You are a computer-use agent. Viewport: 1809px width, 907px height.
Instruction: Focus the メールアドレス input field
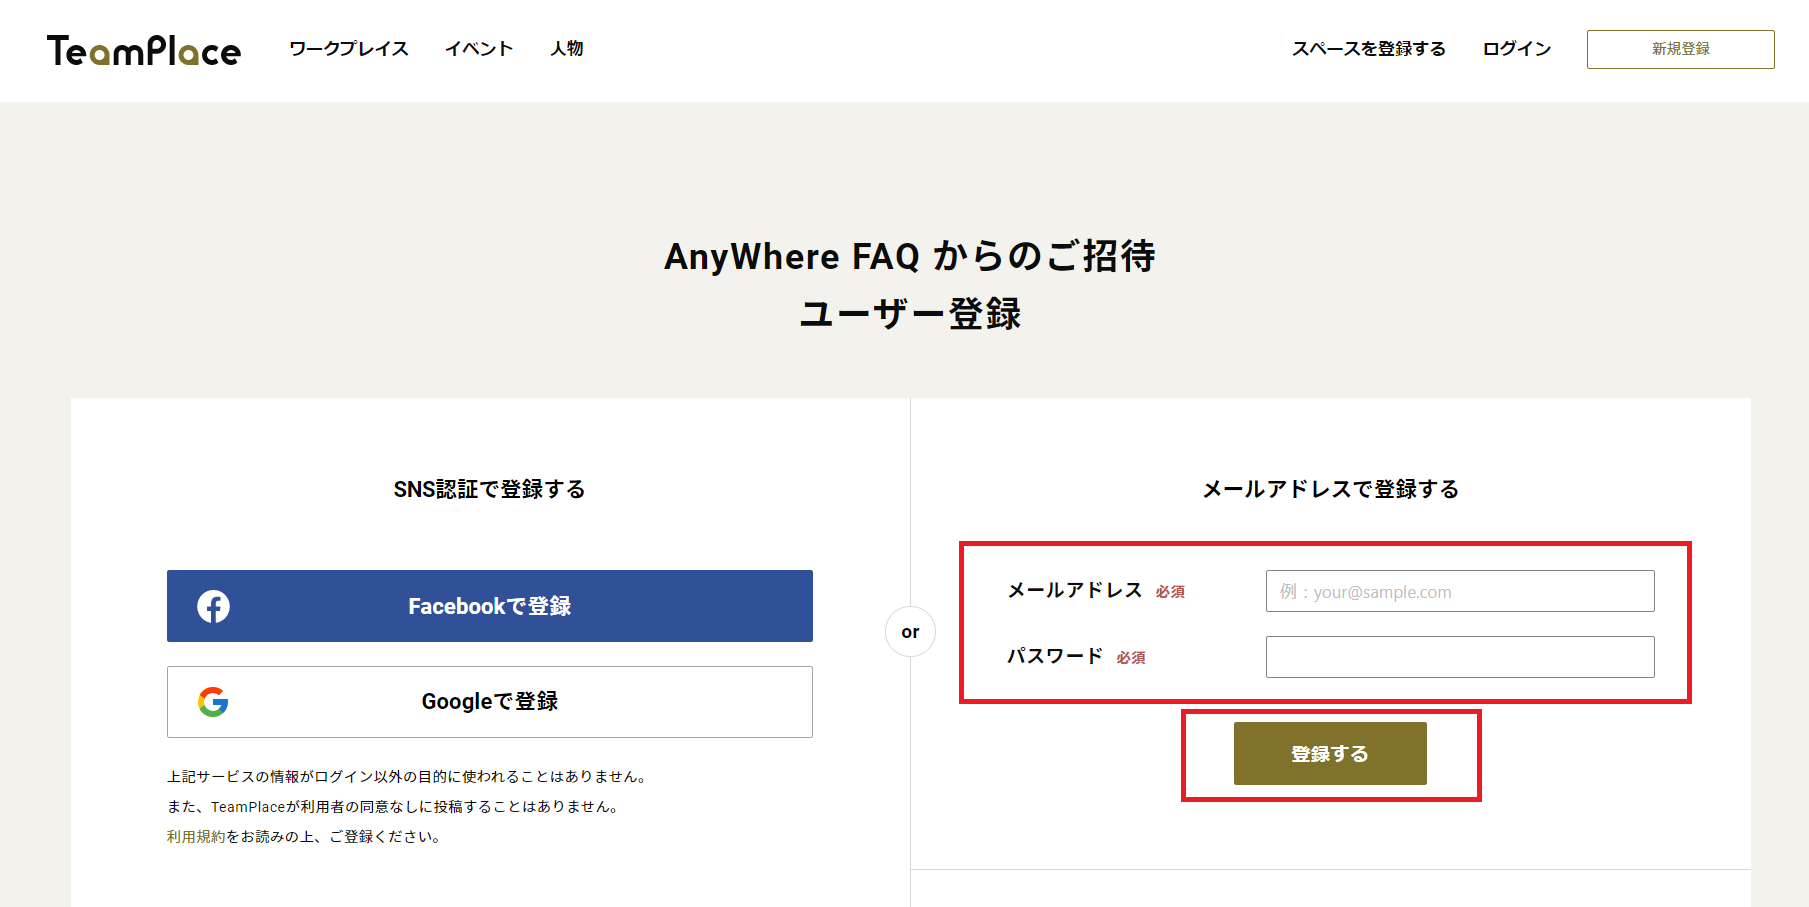(x=1459, y=591)
